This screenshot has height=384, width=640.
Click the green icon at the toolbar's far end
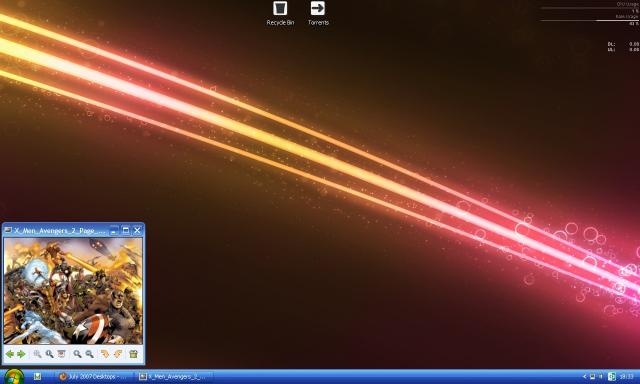pyautogui.click(x=133, y=354)
